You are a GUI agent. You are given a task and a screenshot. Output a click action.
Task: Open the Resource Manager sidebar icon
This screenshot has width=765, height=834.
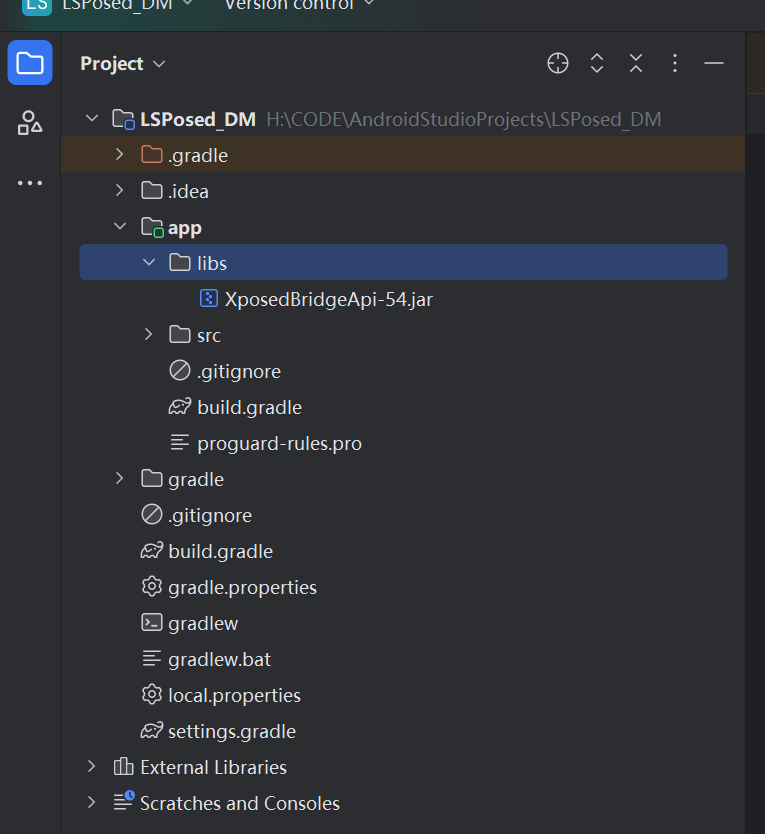point(30,123)
